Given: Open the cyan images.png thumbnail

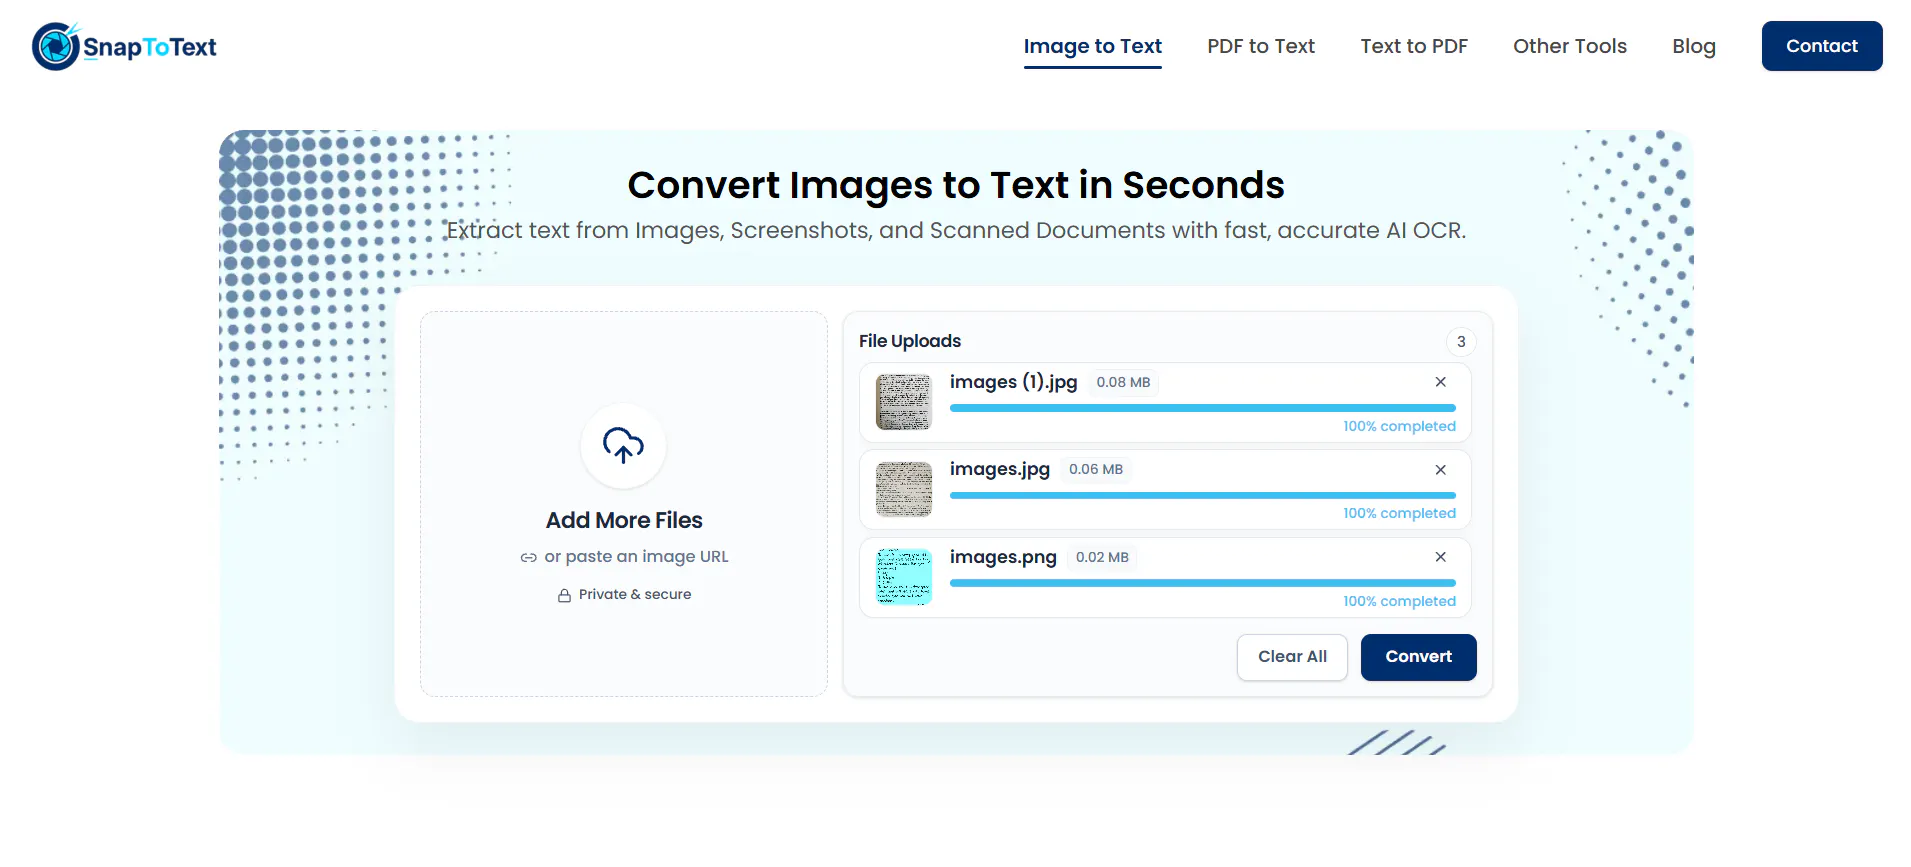Looking at the screenshot, I should pyautogui.click(x=903, y=577).
